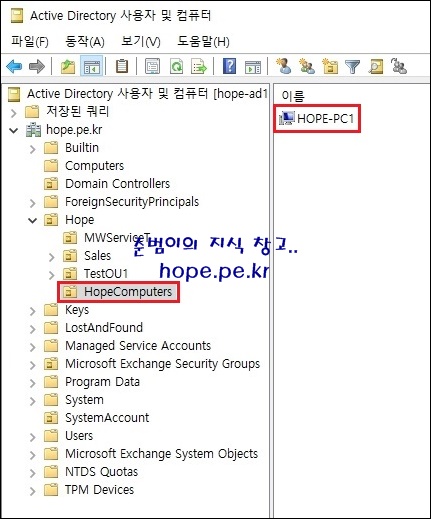Click the clipboard paste toolbar icon
Screen dimensions: 431x519
(122, 66)
